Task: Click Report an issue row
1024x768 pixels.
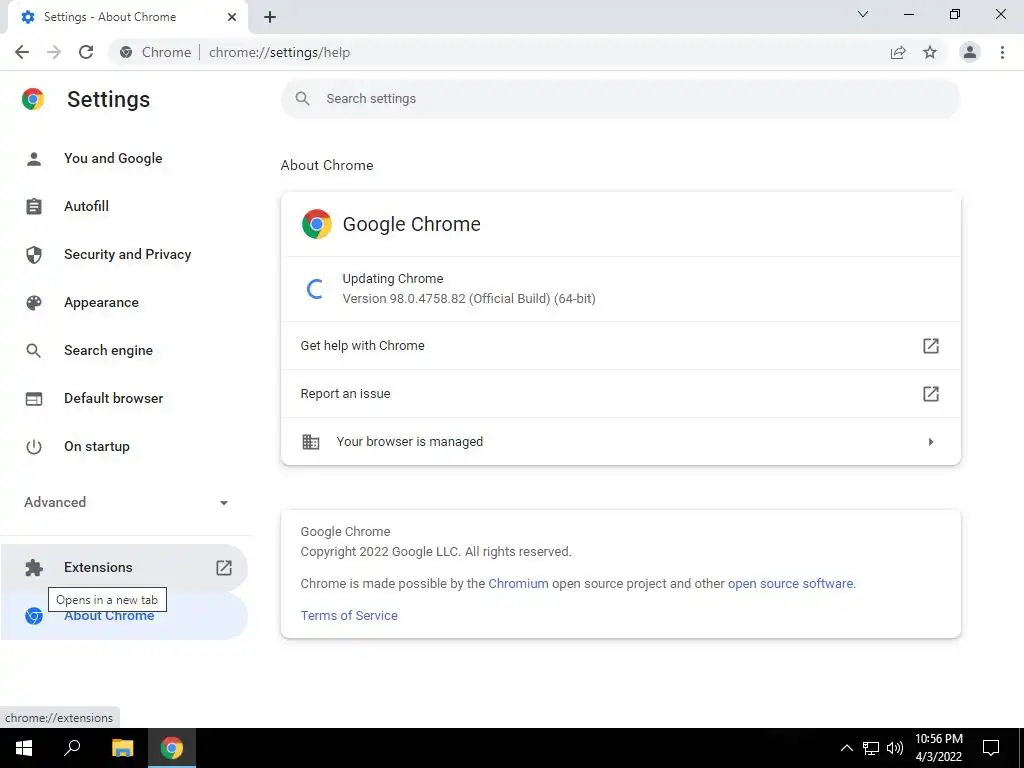Action: [x=620, y=394]
